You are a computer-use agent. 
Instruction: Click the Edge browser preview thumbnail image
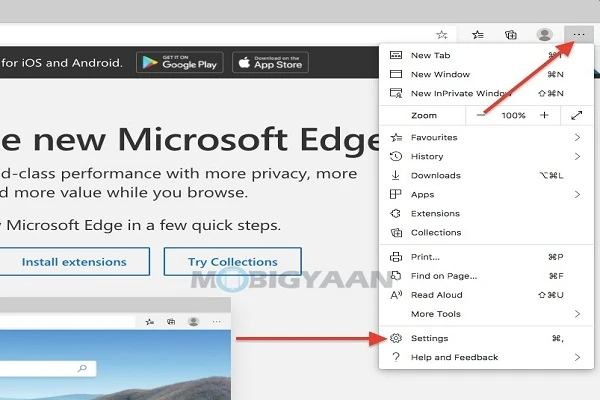(115, 350)
